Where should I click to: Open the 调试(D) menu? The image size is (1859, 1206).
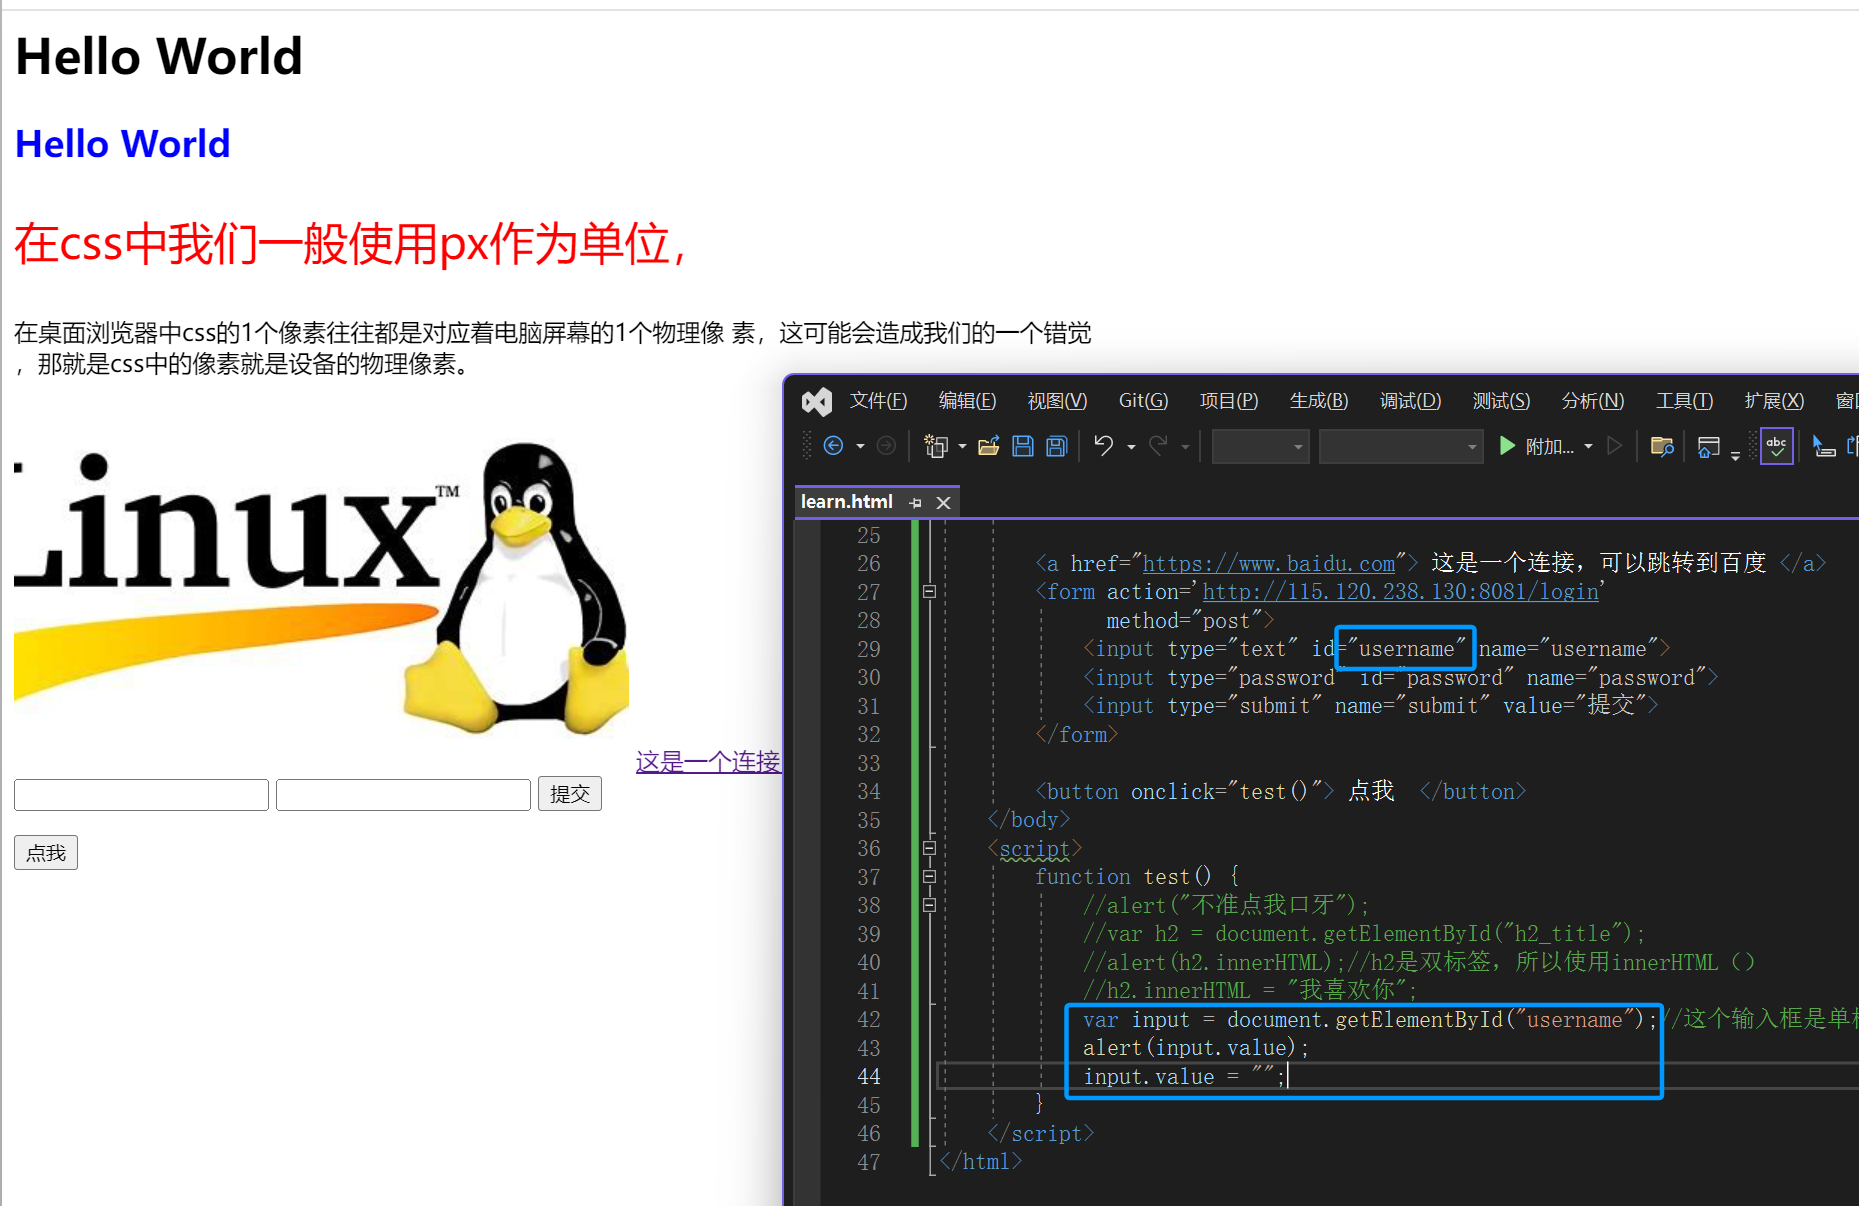point(1410,401)
